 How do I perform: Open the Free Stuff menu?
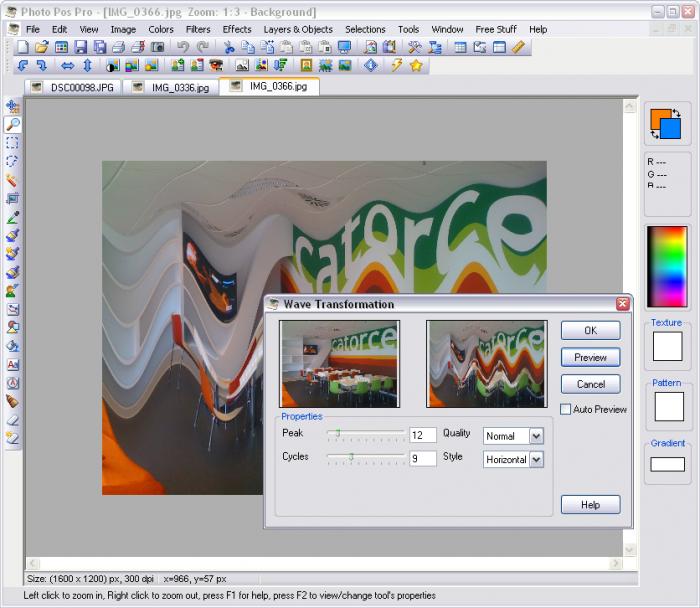(x=496, y=29)
